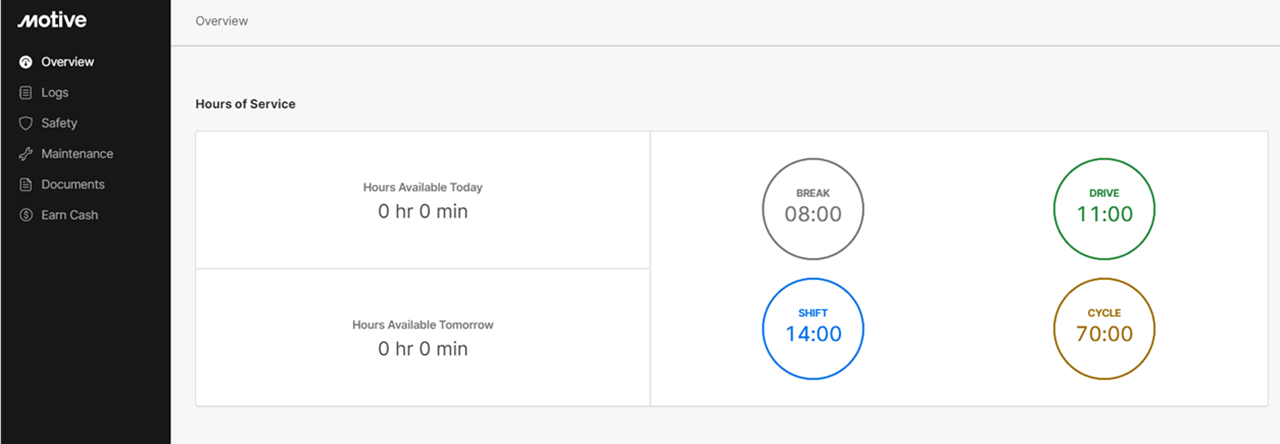Select the gray Break timer circle

tap(813, 209)
